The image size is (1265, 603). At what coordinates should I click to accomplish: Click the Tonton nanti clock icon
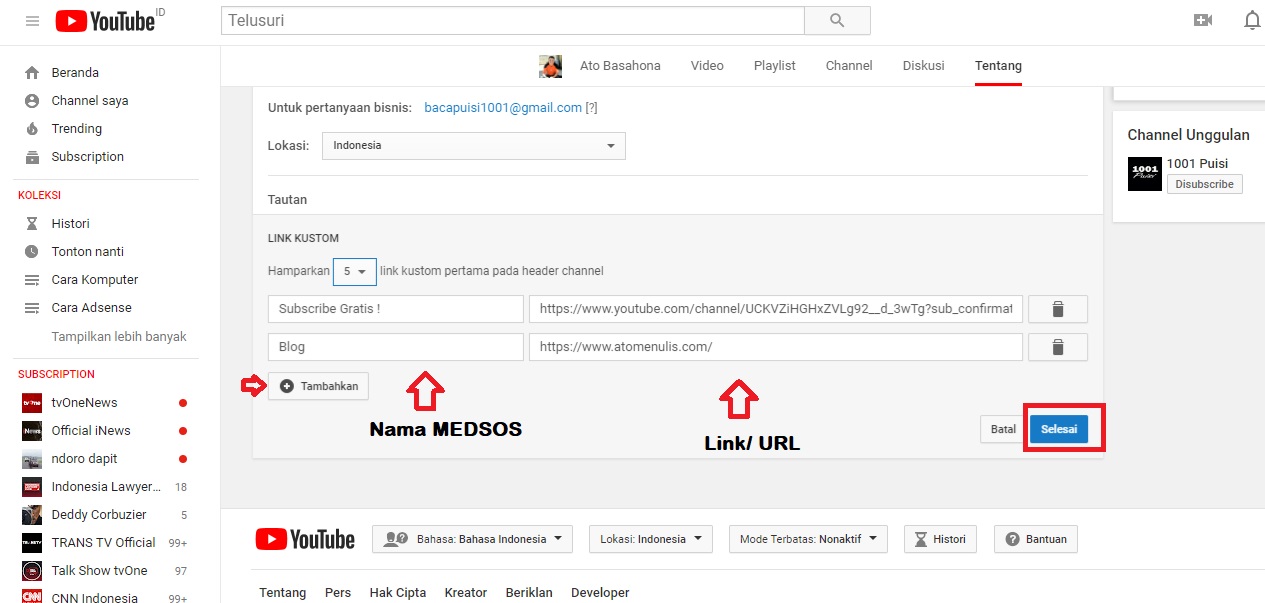(x=32, y=252)
